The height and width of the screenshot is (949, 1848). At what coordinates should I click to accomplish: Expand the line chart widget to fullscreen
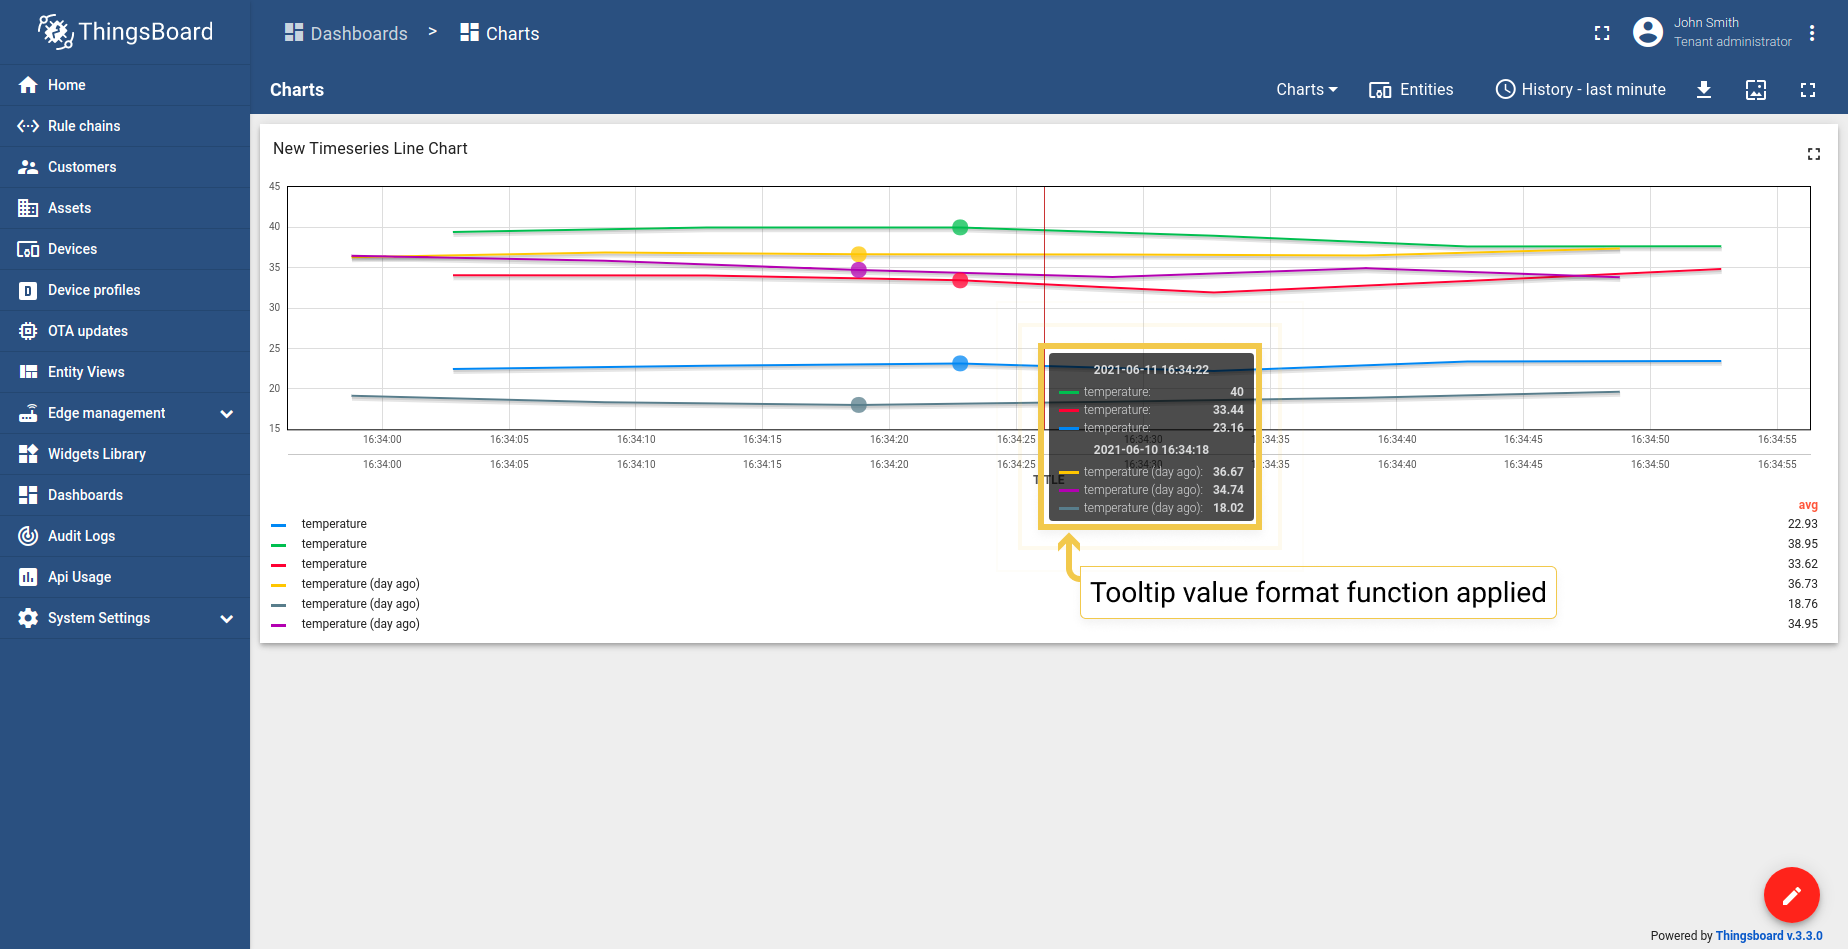pos(1814,154)
